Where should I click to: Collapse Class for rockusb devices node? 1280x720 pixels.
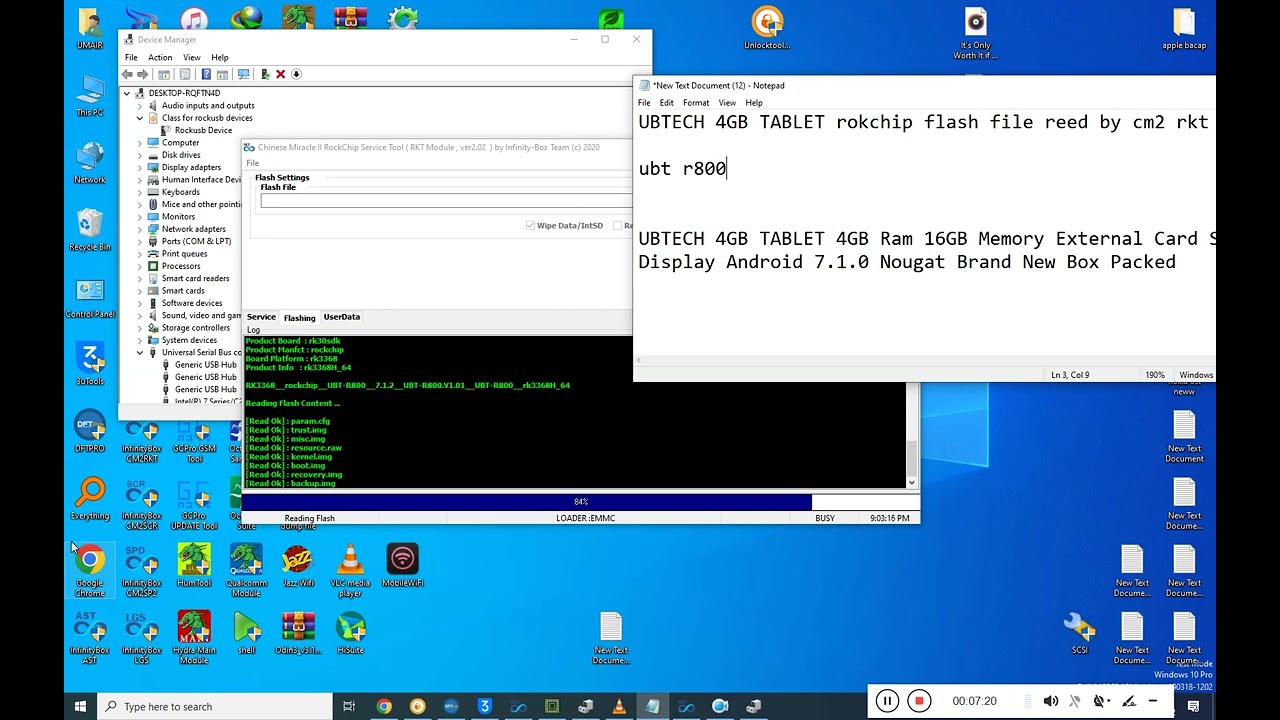coord(140,118)
